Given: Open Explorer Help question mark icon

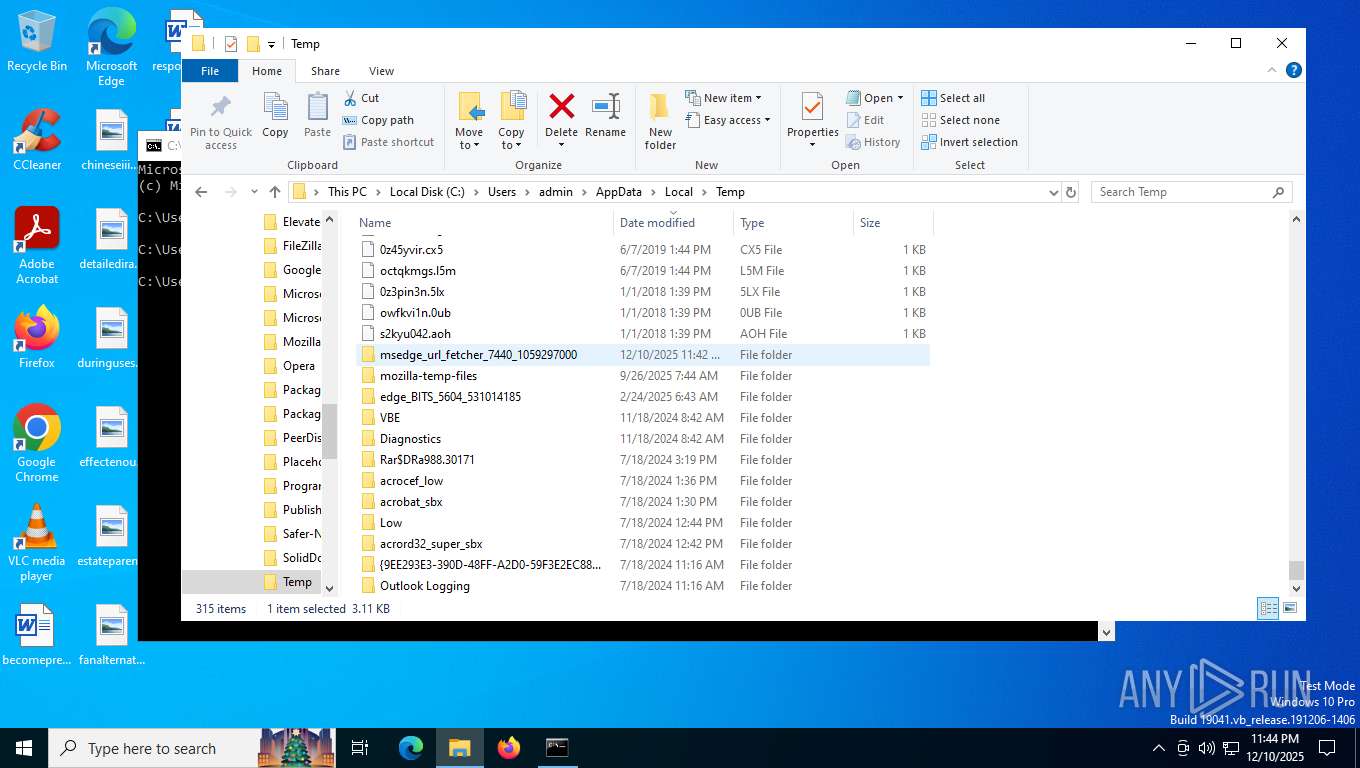Looking at the screenshot, I should [1293, 70].
